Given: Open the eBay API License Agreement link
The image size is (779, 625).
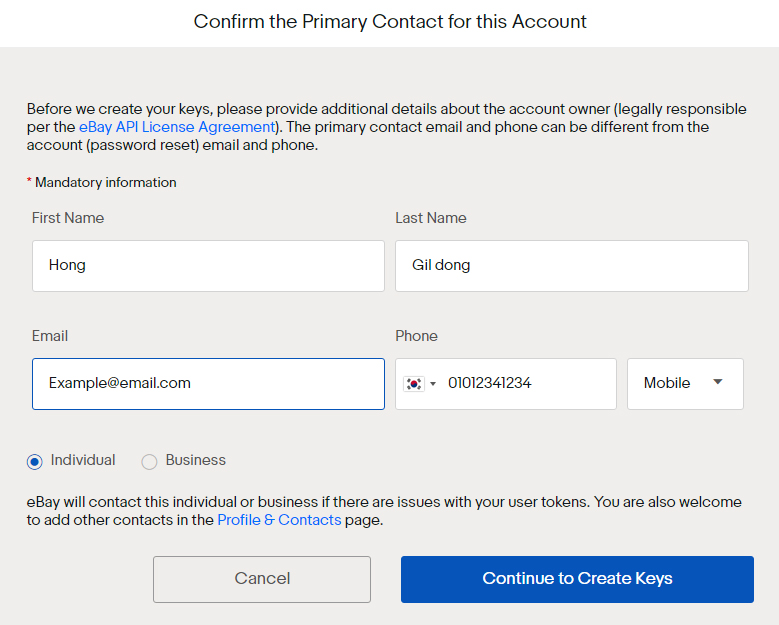Looking at the screenshot, I should 177,127.
